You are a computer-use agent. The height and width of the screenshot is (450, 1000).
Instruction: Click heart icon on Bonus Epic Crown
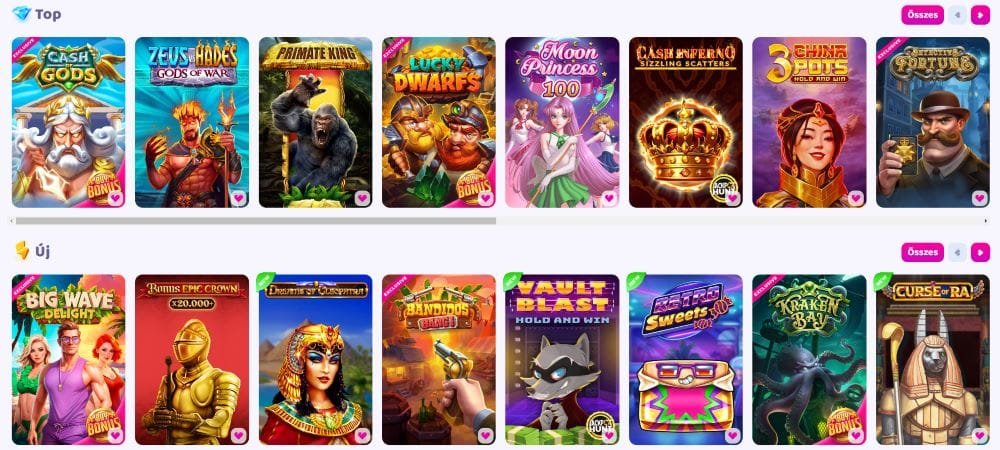pyautogui.click(x=239, y=435)
